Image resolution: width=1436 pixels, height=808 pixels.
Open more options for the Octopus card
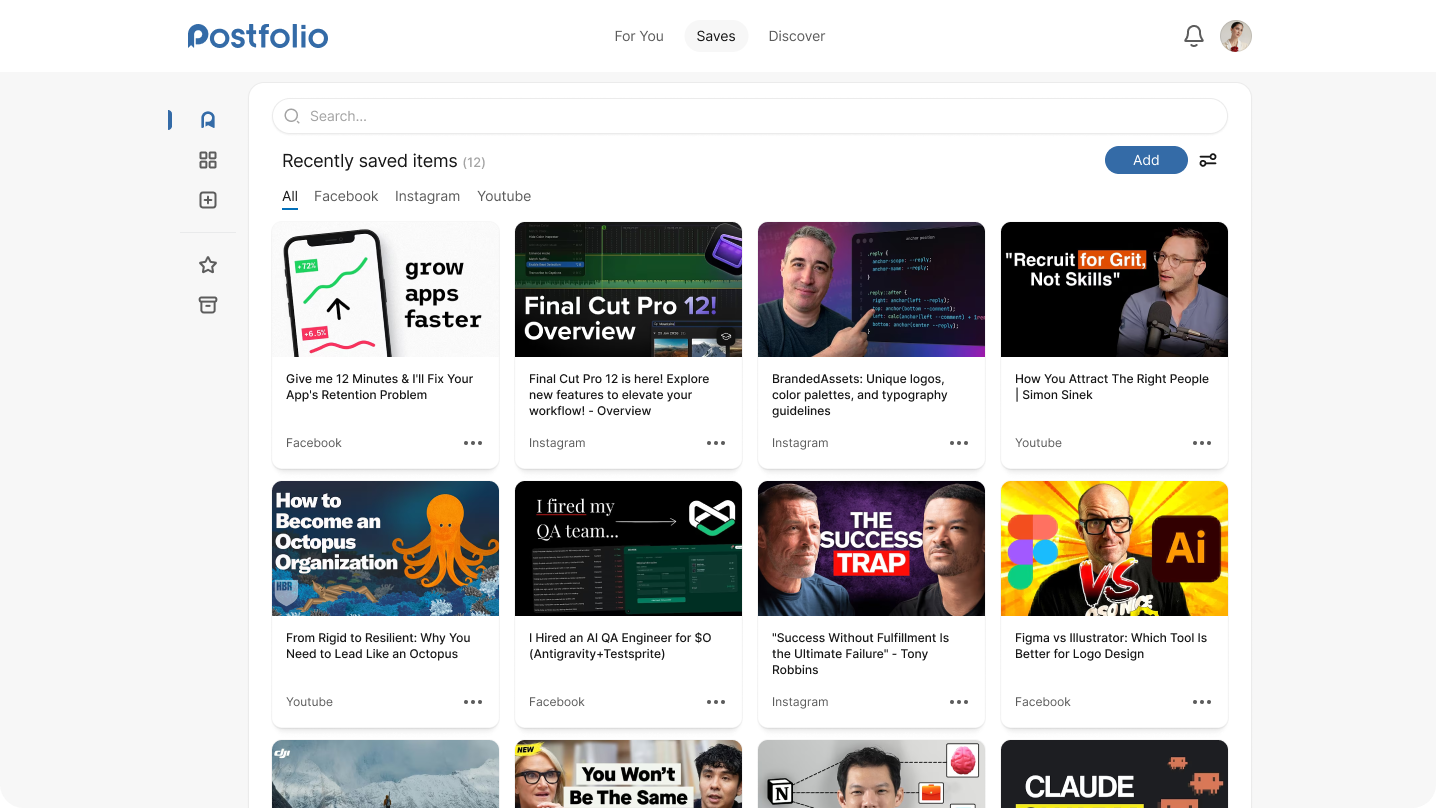[x=473, y=702]
